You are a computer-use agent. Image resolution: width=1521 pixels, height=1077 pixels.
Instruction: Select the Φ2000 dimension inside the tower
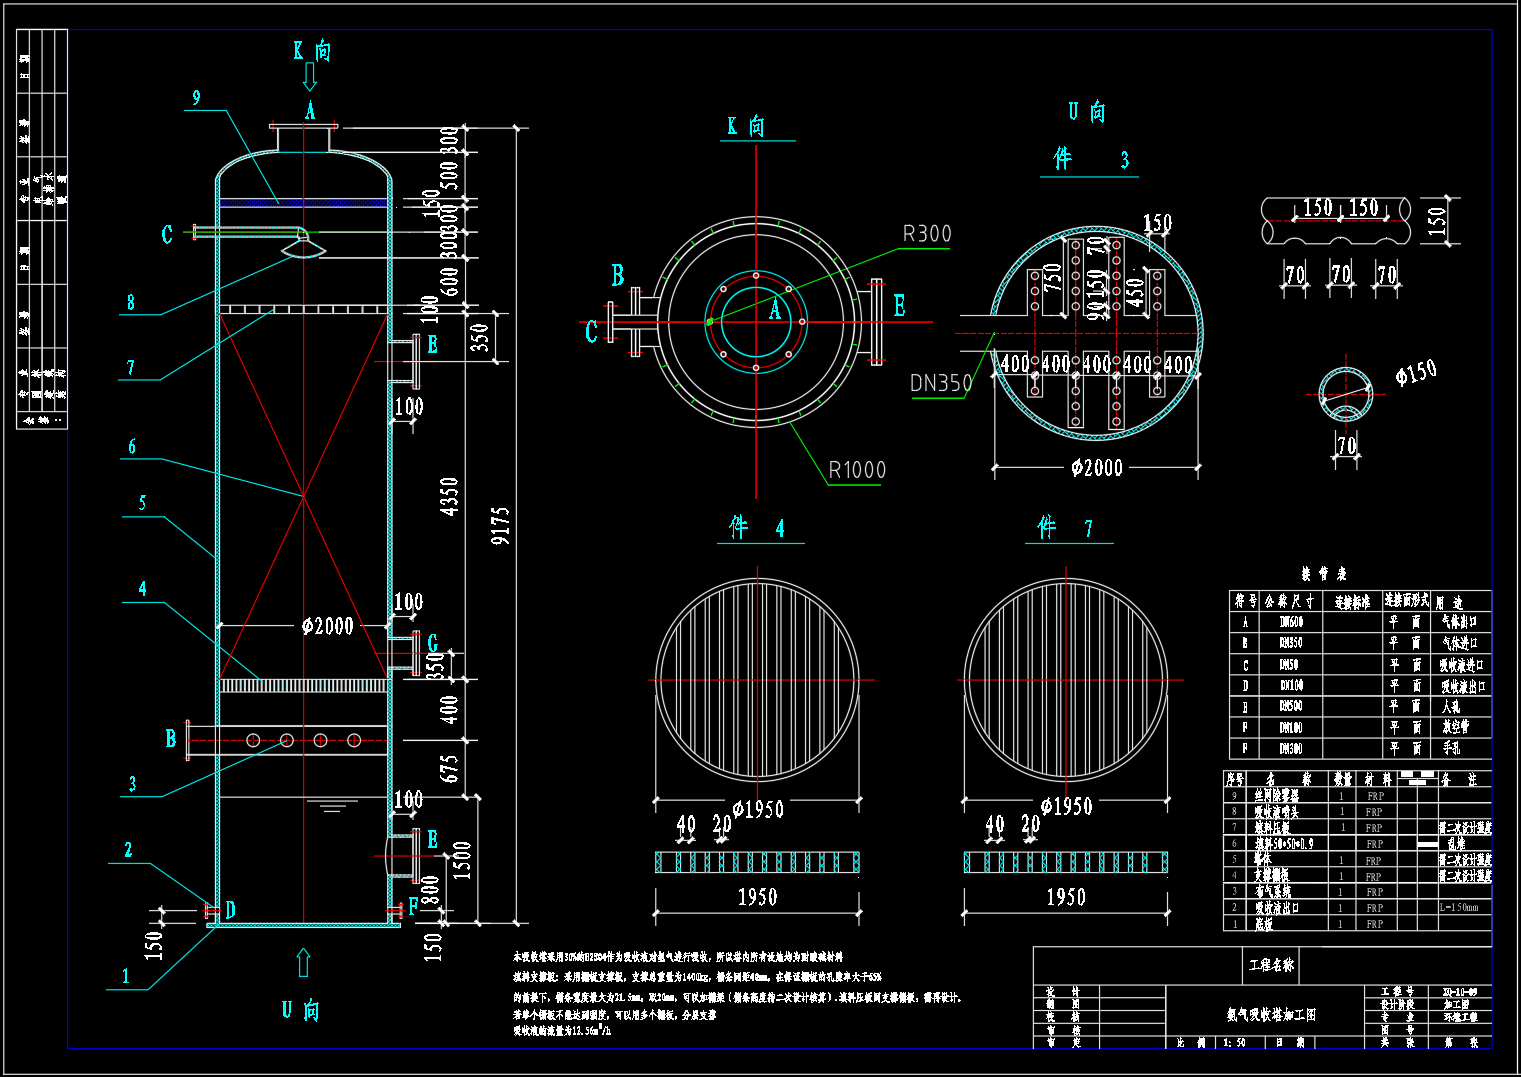(328, 626)
